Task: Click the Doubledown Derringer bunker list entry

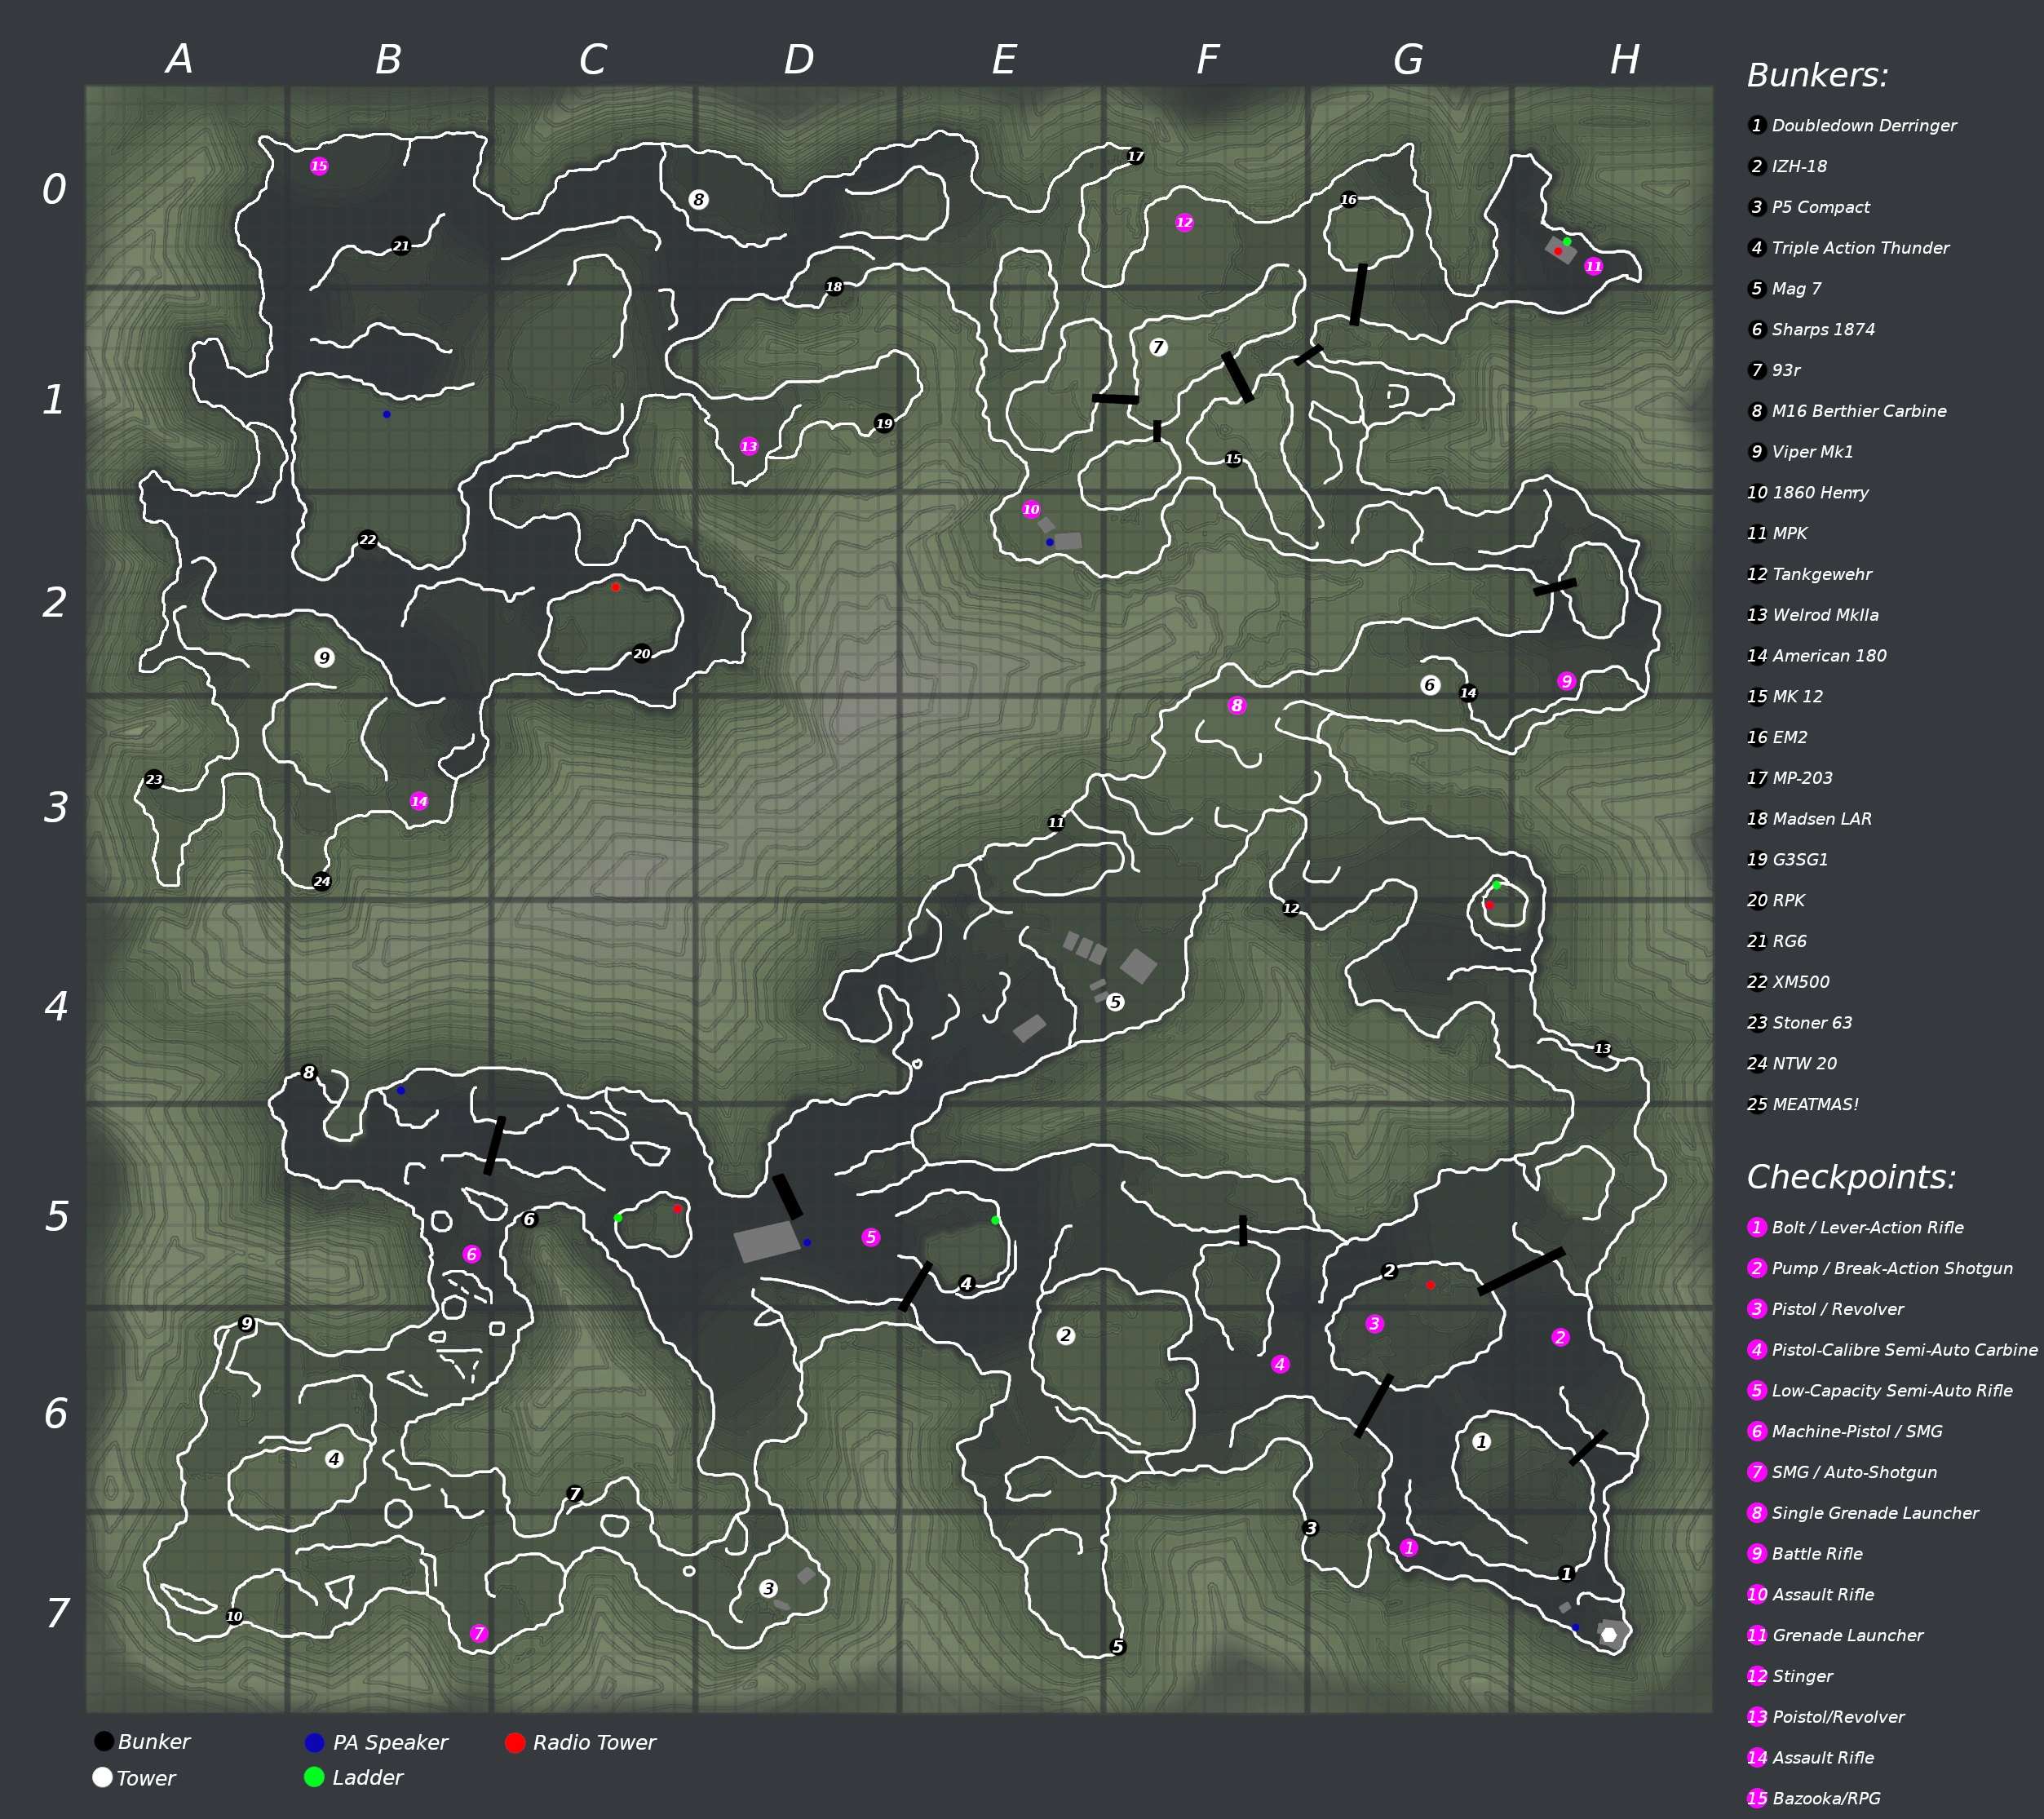Action: pos(1863,125)
